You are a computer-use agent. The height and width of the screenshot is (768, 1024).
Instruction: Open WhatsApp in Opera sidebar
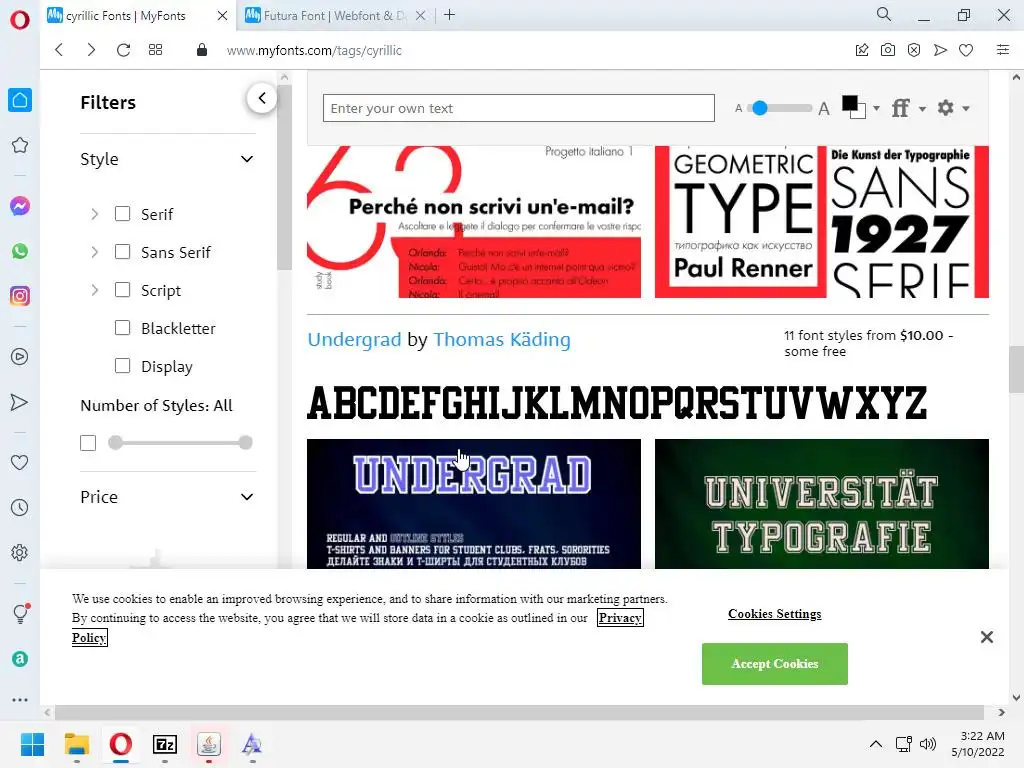point(20,251)
